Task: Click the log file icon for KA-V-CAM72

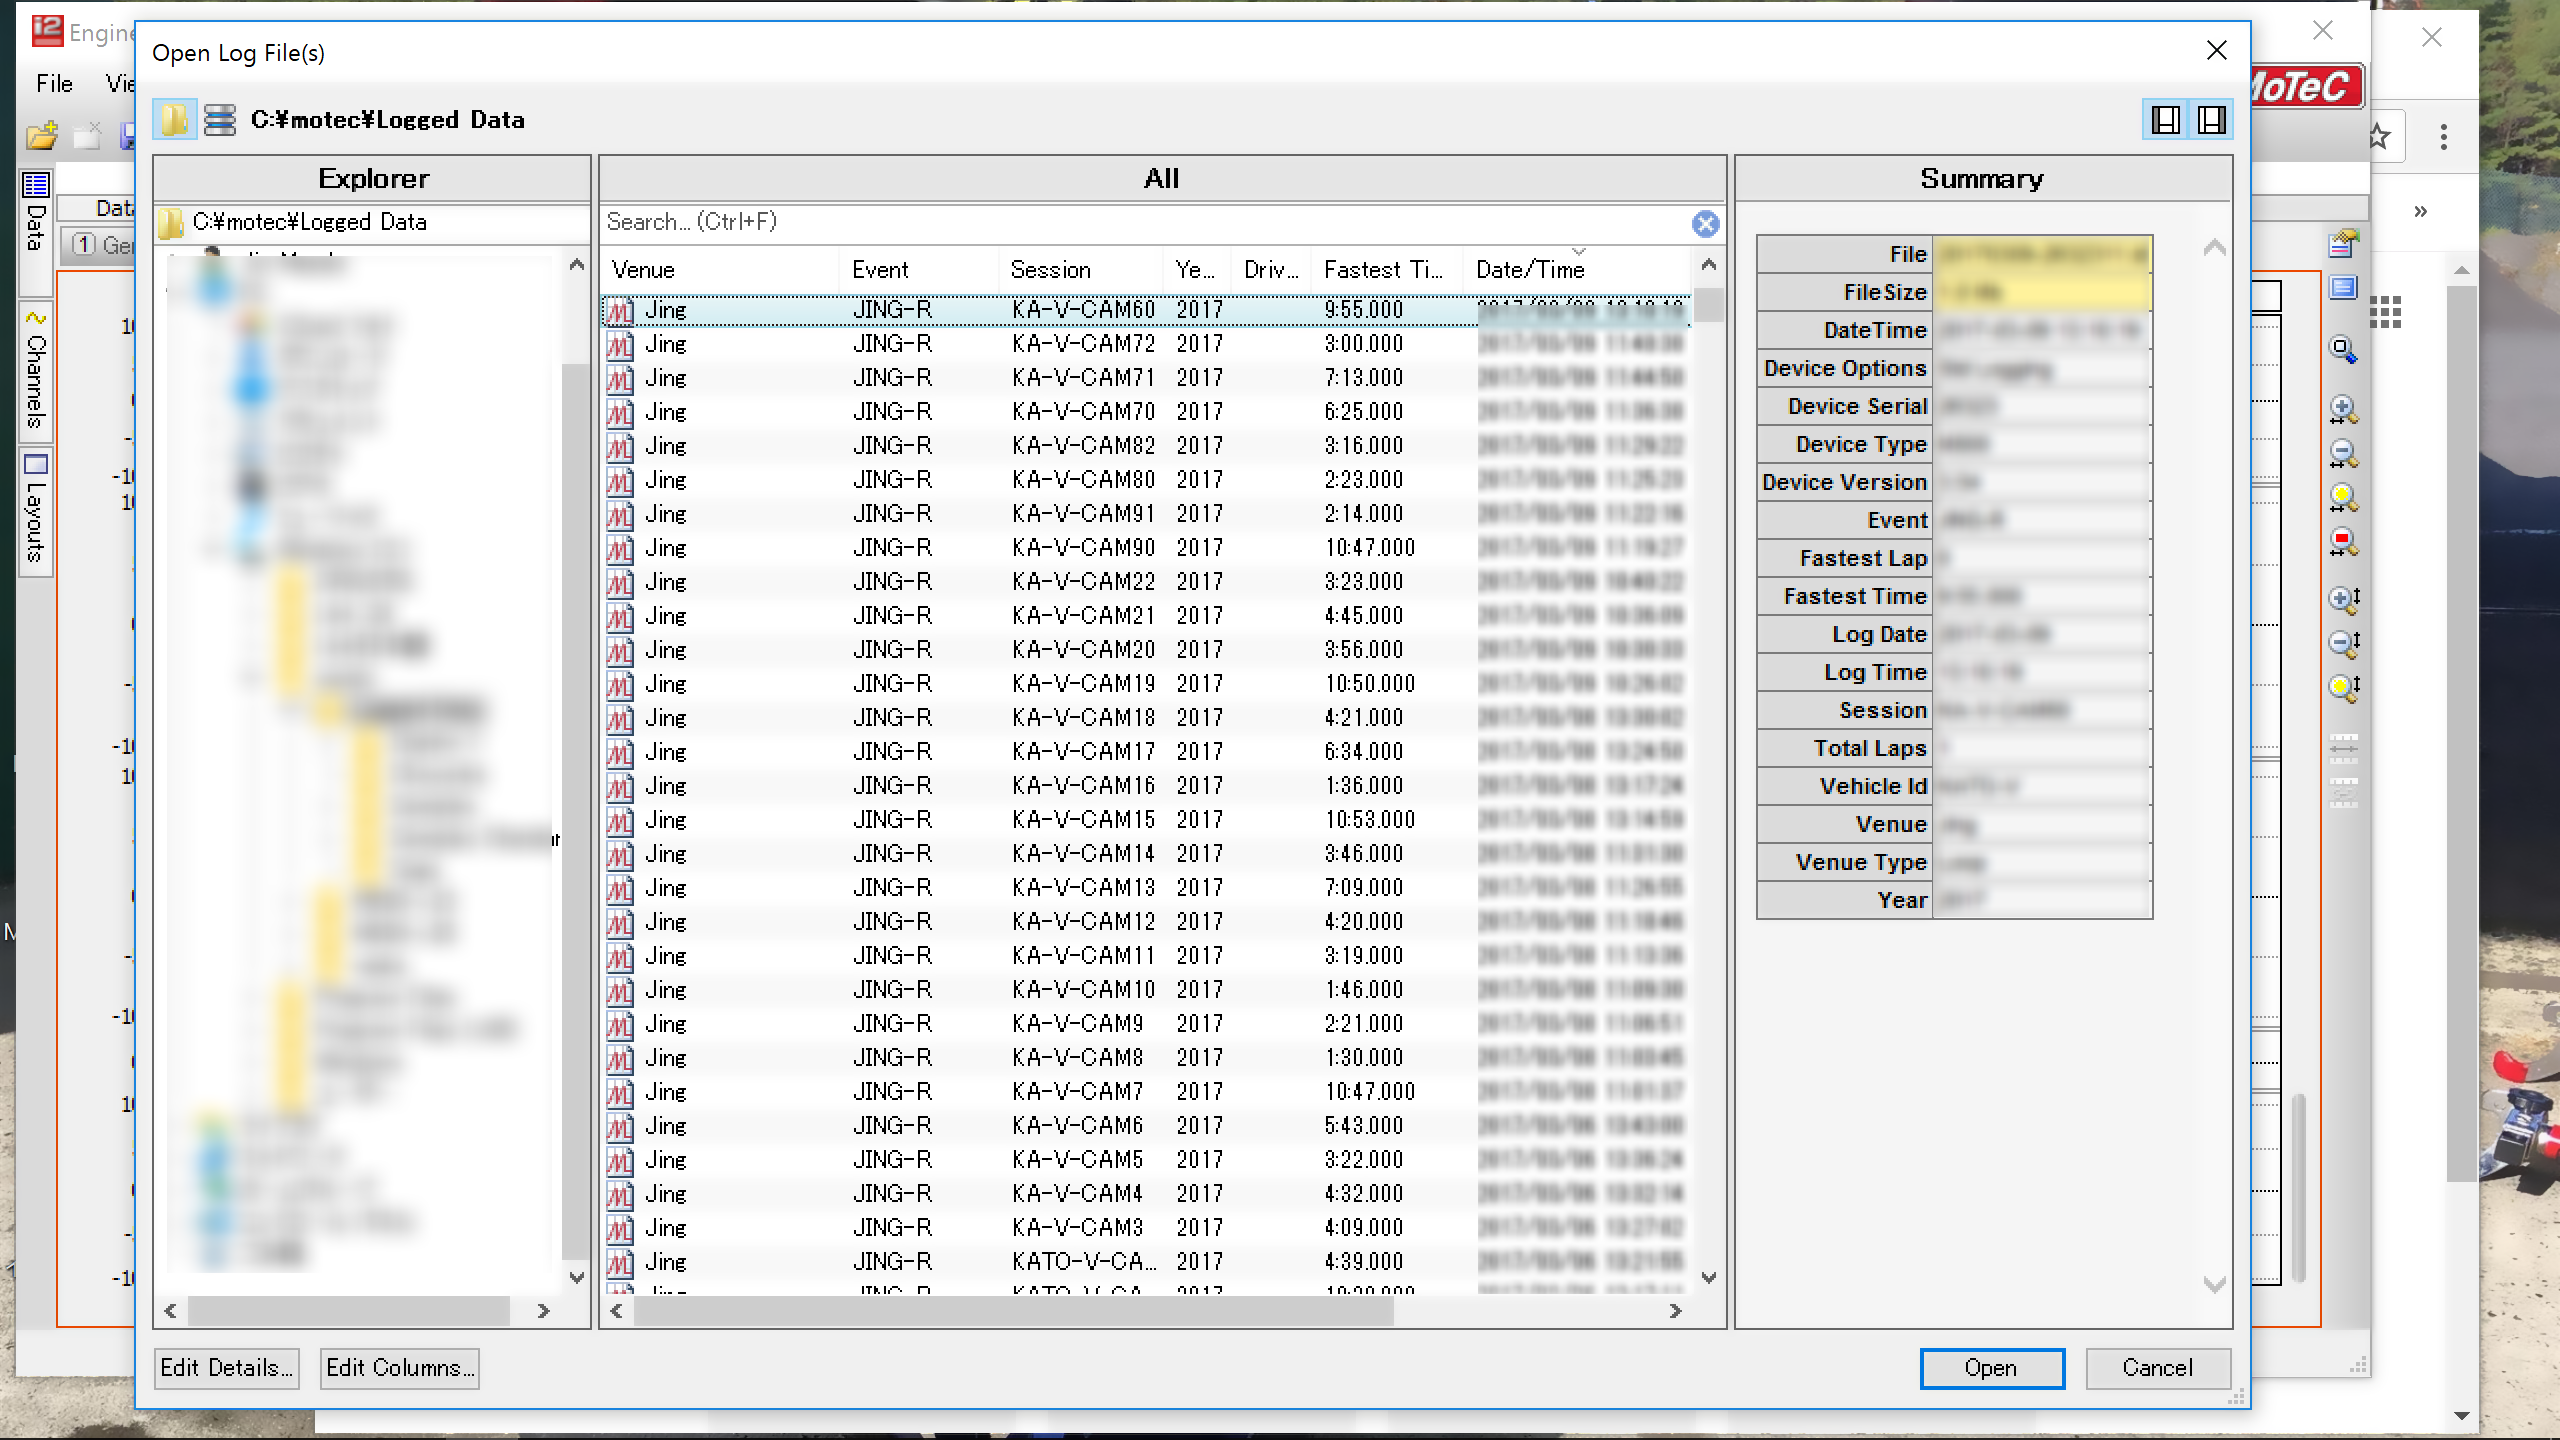Action: tap(620, 345)
